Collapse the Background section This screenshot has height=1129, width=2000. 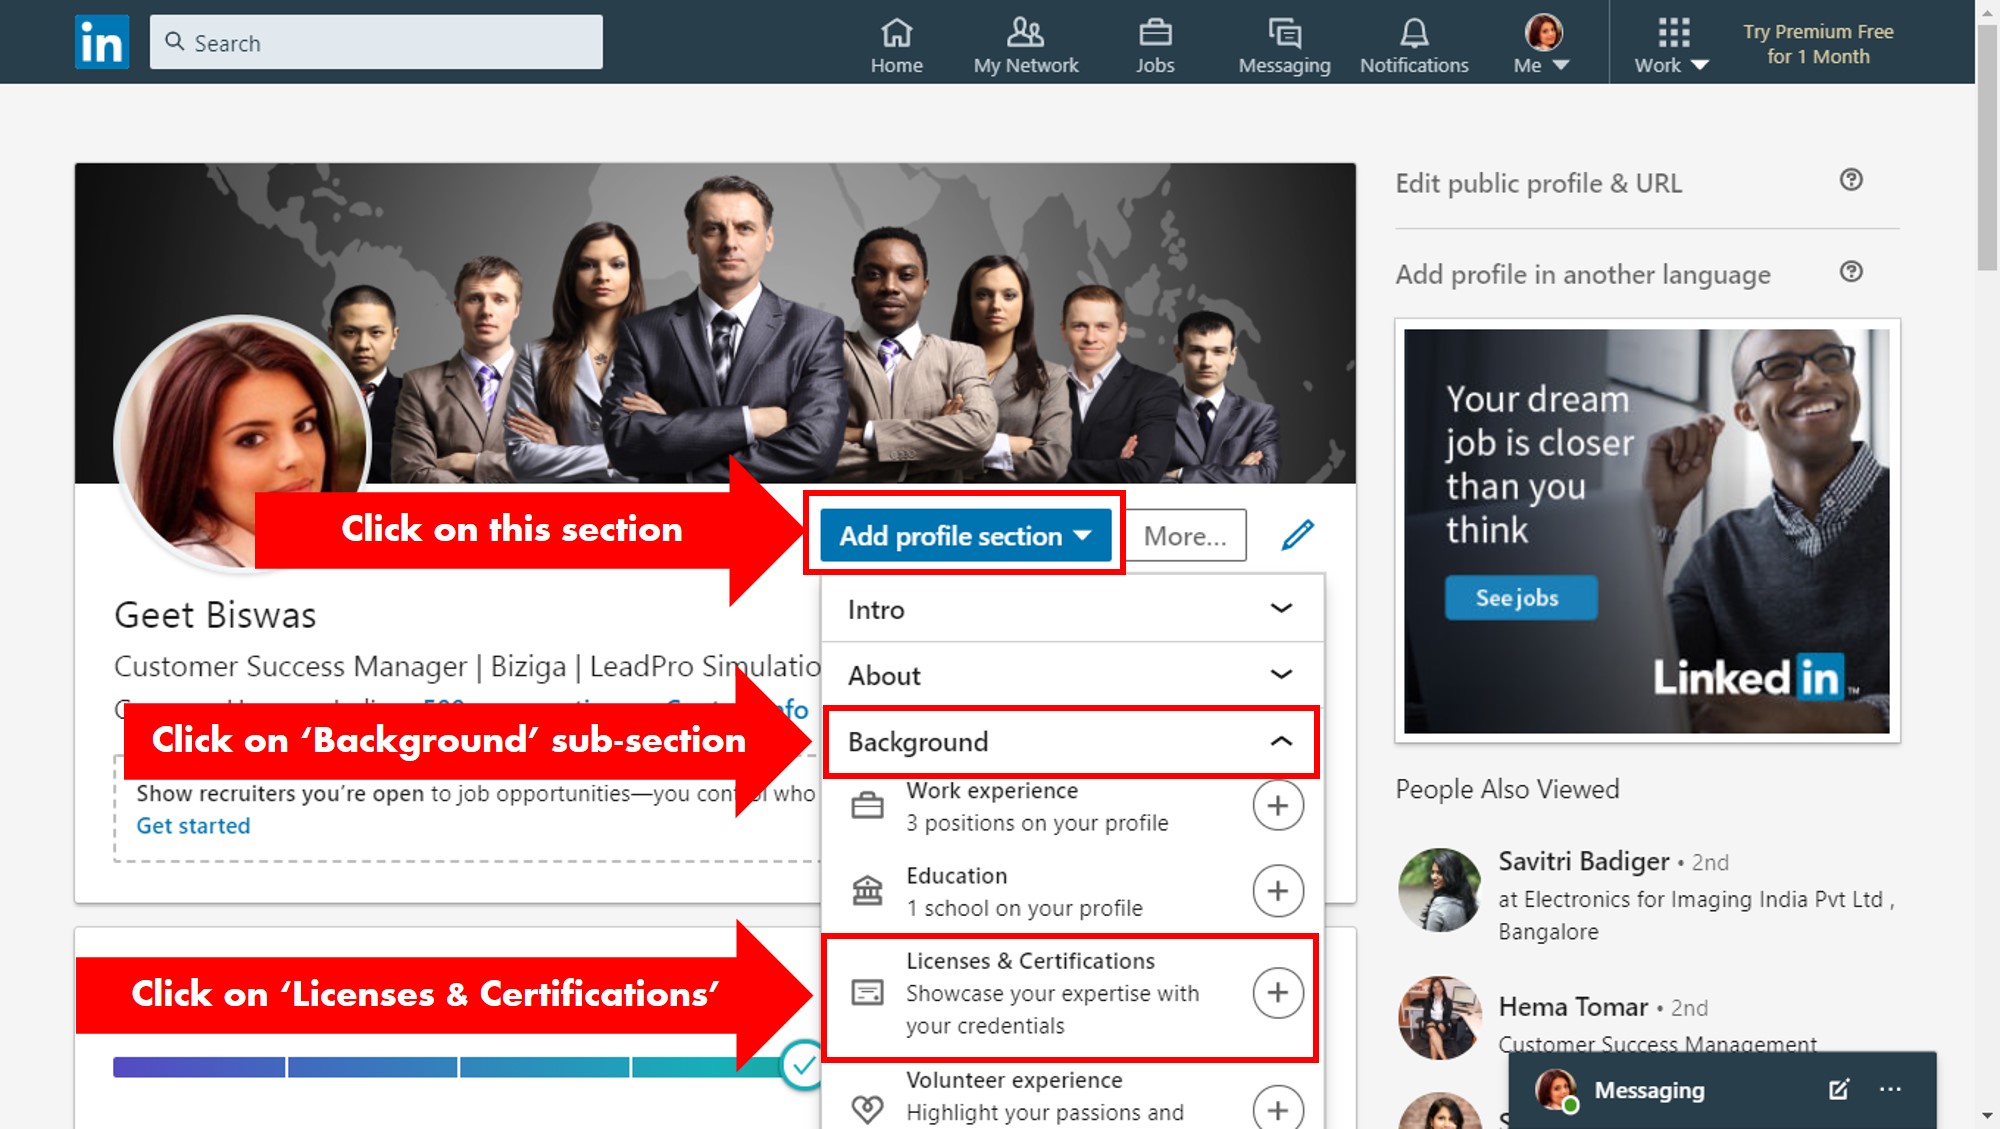click(1281, 742)
